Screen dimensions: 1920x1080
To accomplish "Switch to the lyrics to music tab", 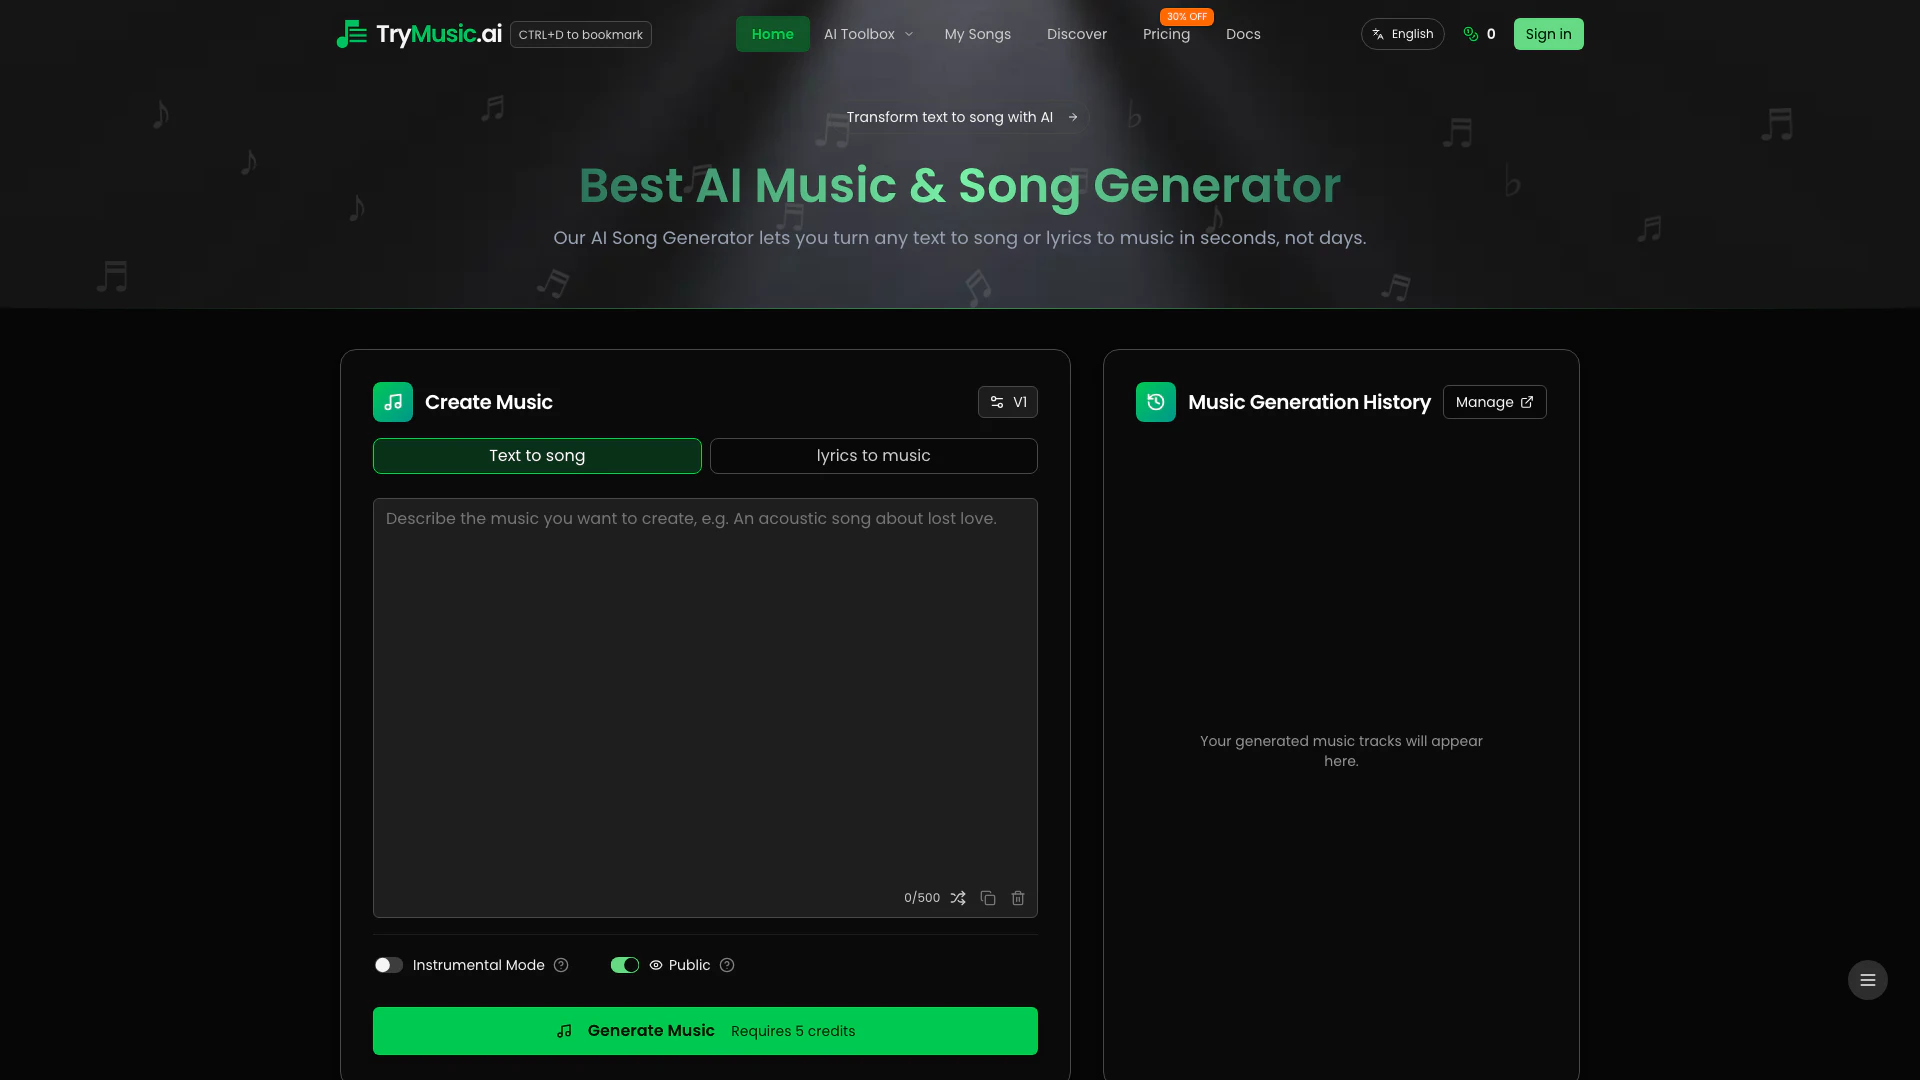I will [x=873, y=456].
